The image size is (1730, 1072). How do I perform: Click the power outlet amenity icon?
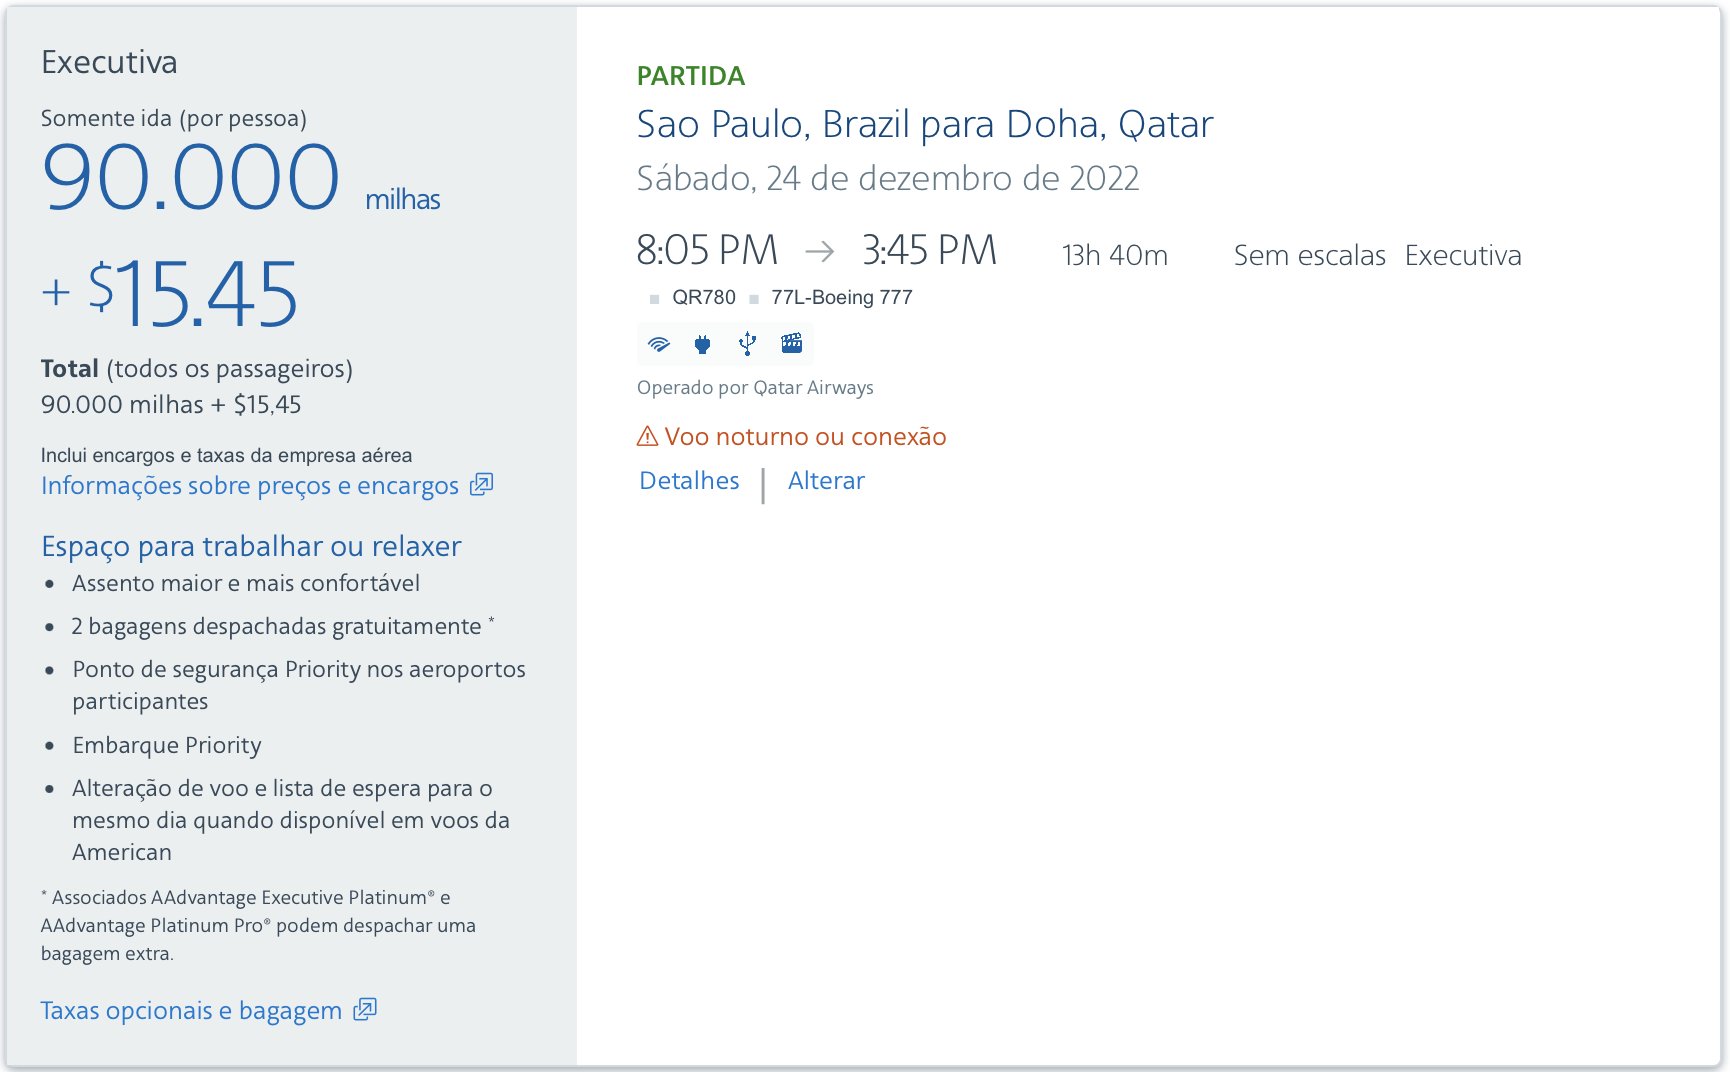(702, 344)
